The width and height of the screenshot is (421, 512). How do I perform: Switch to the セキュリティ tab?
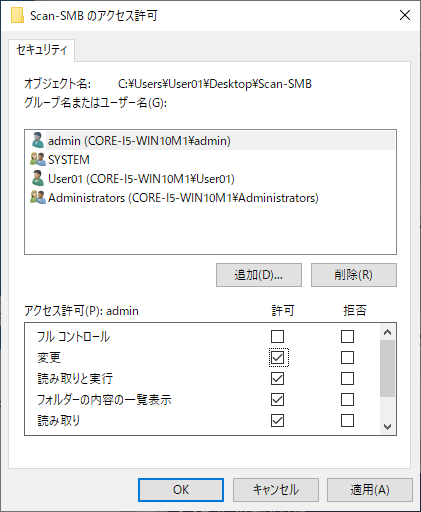click(x=42, y=50)
